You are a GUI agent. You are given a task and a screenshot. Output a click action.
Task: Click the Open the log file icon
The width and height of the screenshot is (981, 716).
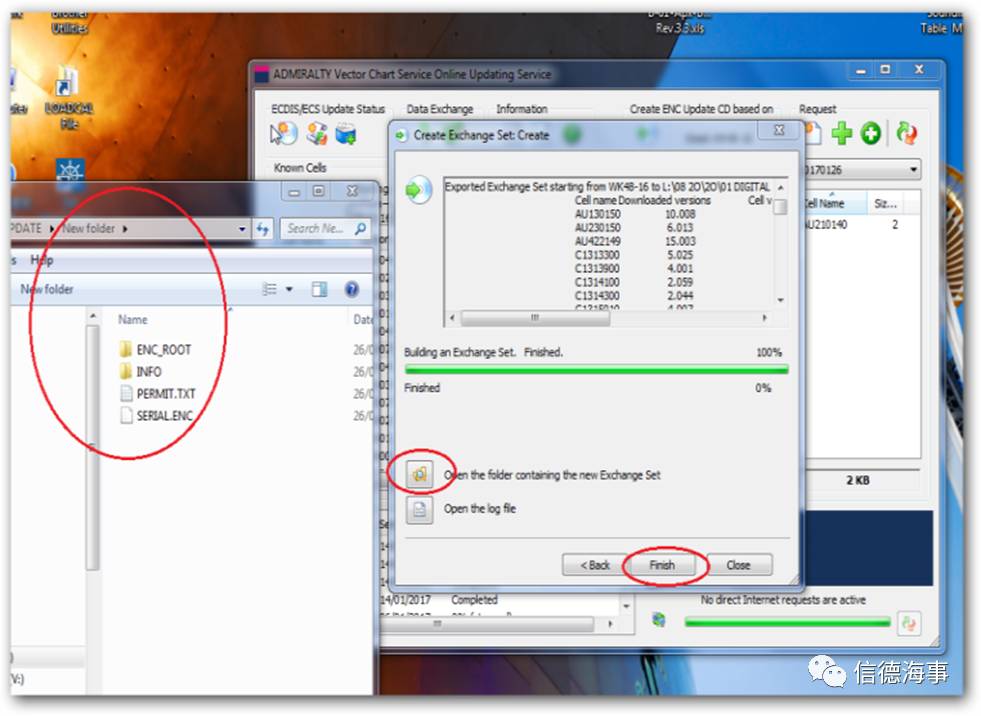tap(419, 509)
